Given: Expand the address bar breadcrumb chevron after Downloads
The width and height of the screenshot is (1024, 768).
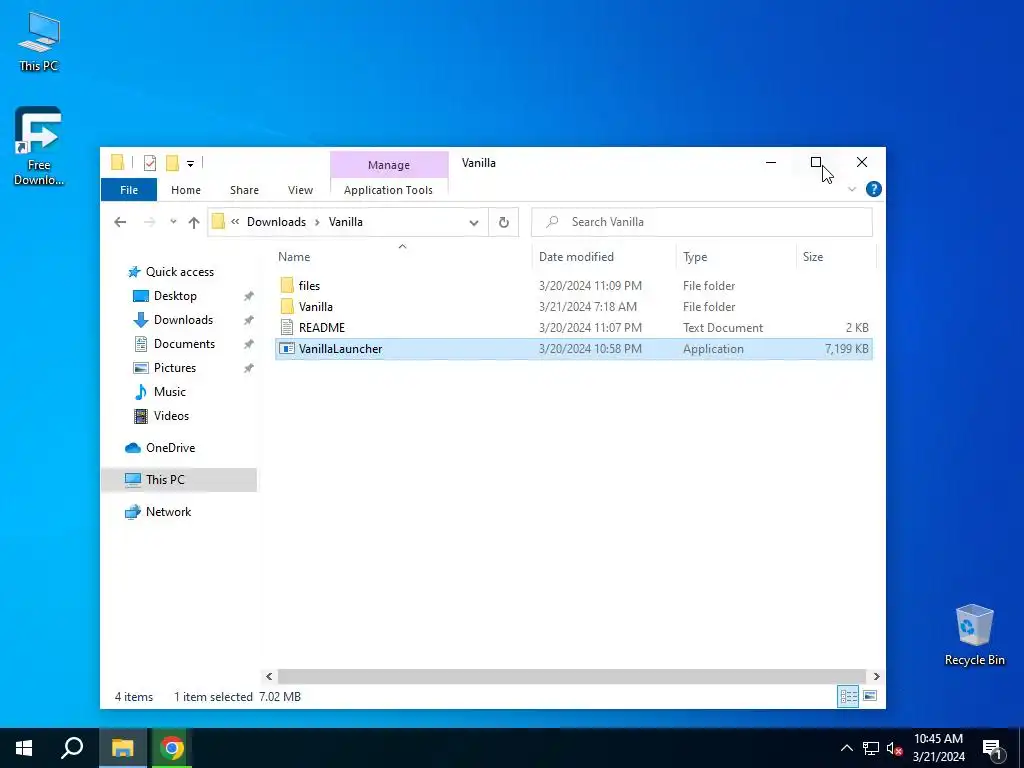Looking at the screenshot, I should coord(317,222).
